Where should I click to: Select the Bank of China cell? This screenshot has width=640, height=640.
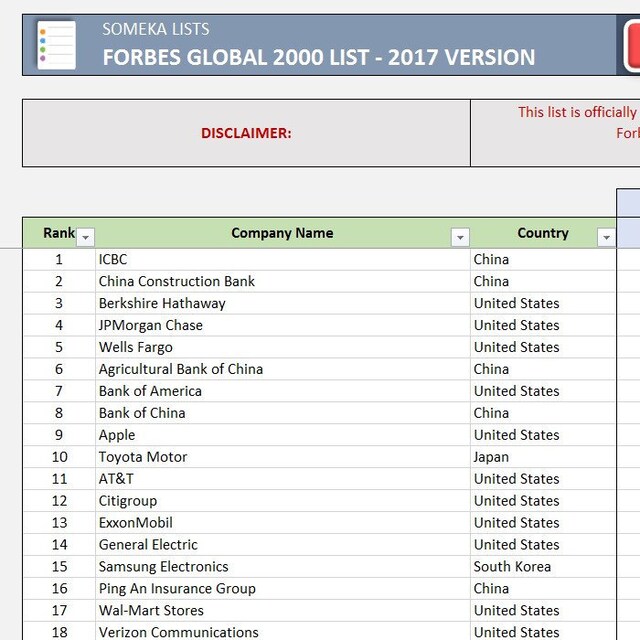282,413
